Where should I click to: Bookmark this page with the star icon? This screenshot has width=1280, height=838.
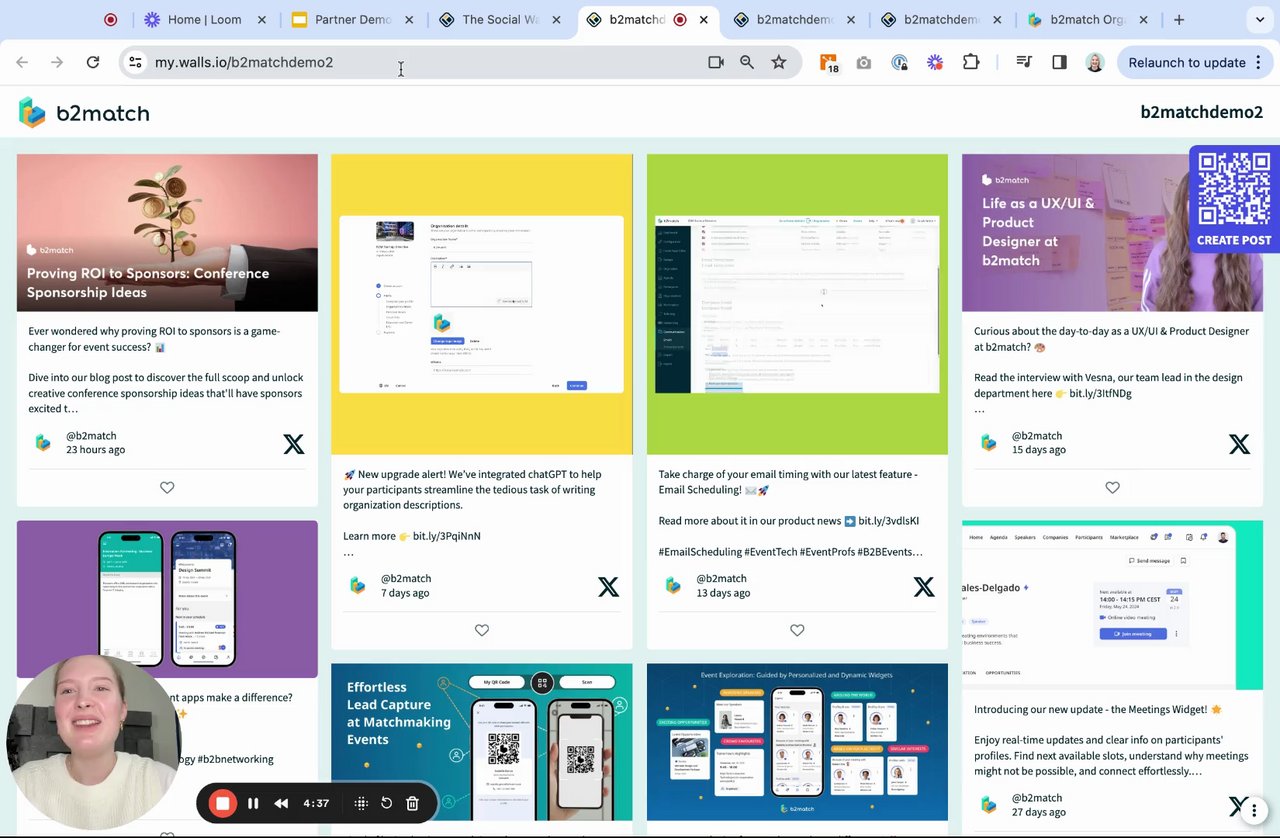[779, 62]
